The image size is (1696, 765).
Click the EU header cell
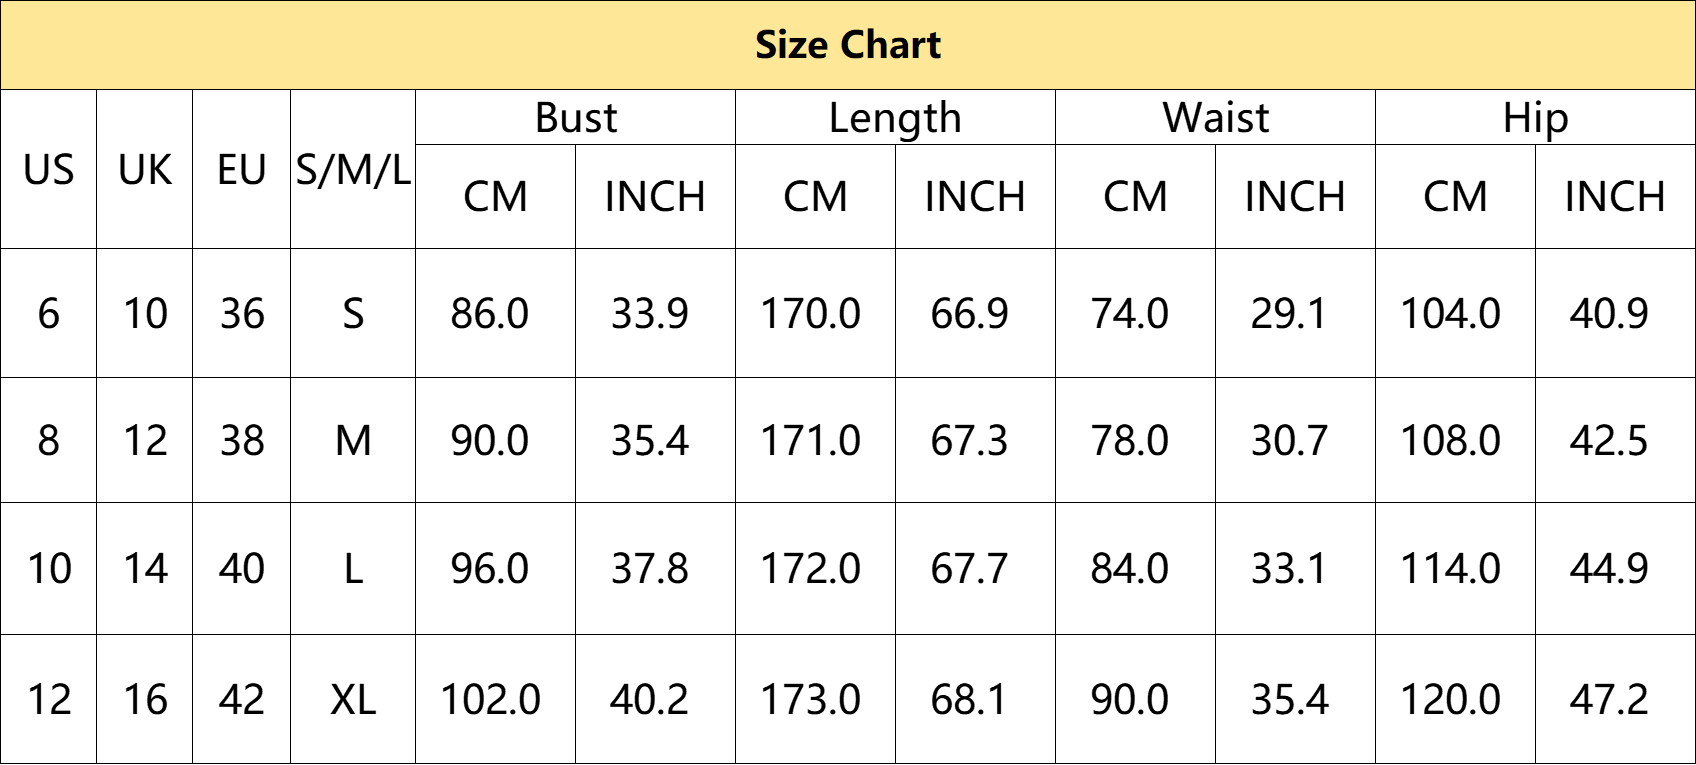tap(242, 170)
